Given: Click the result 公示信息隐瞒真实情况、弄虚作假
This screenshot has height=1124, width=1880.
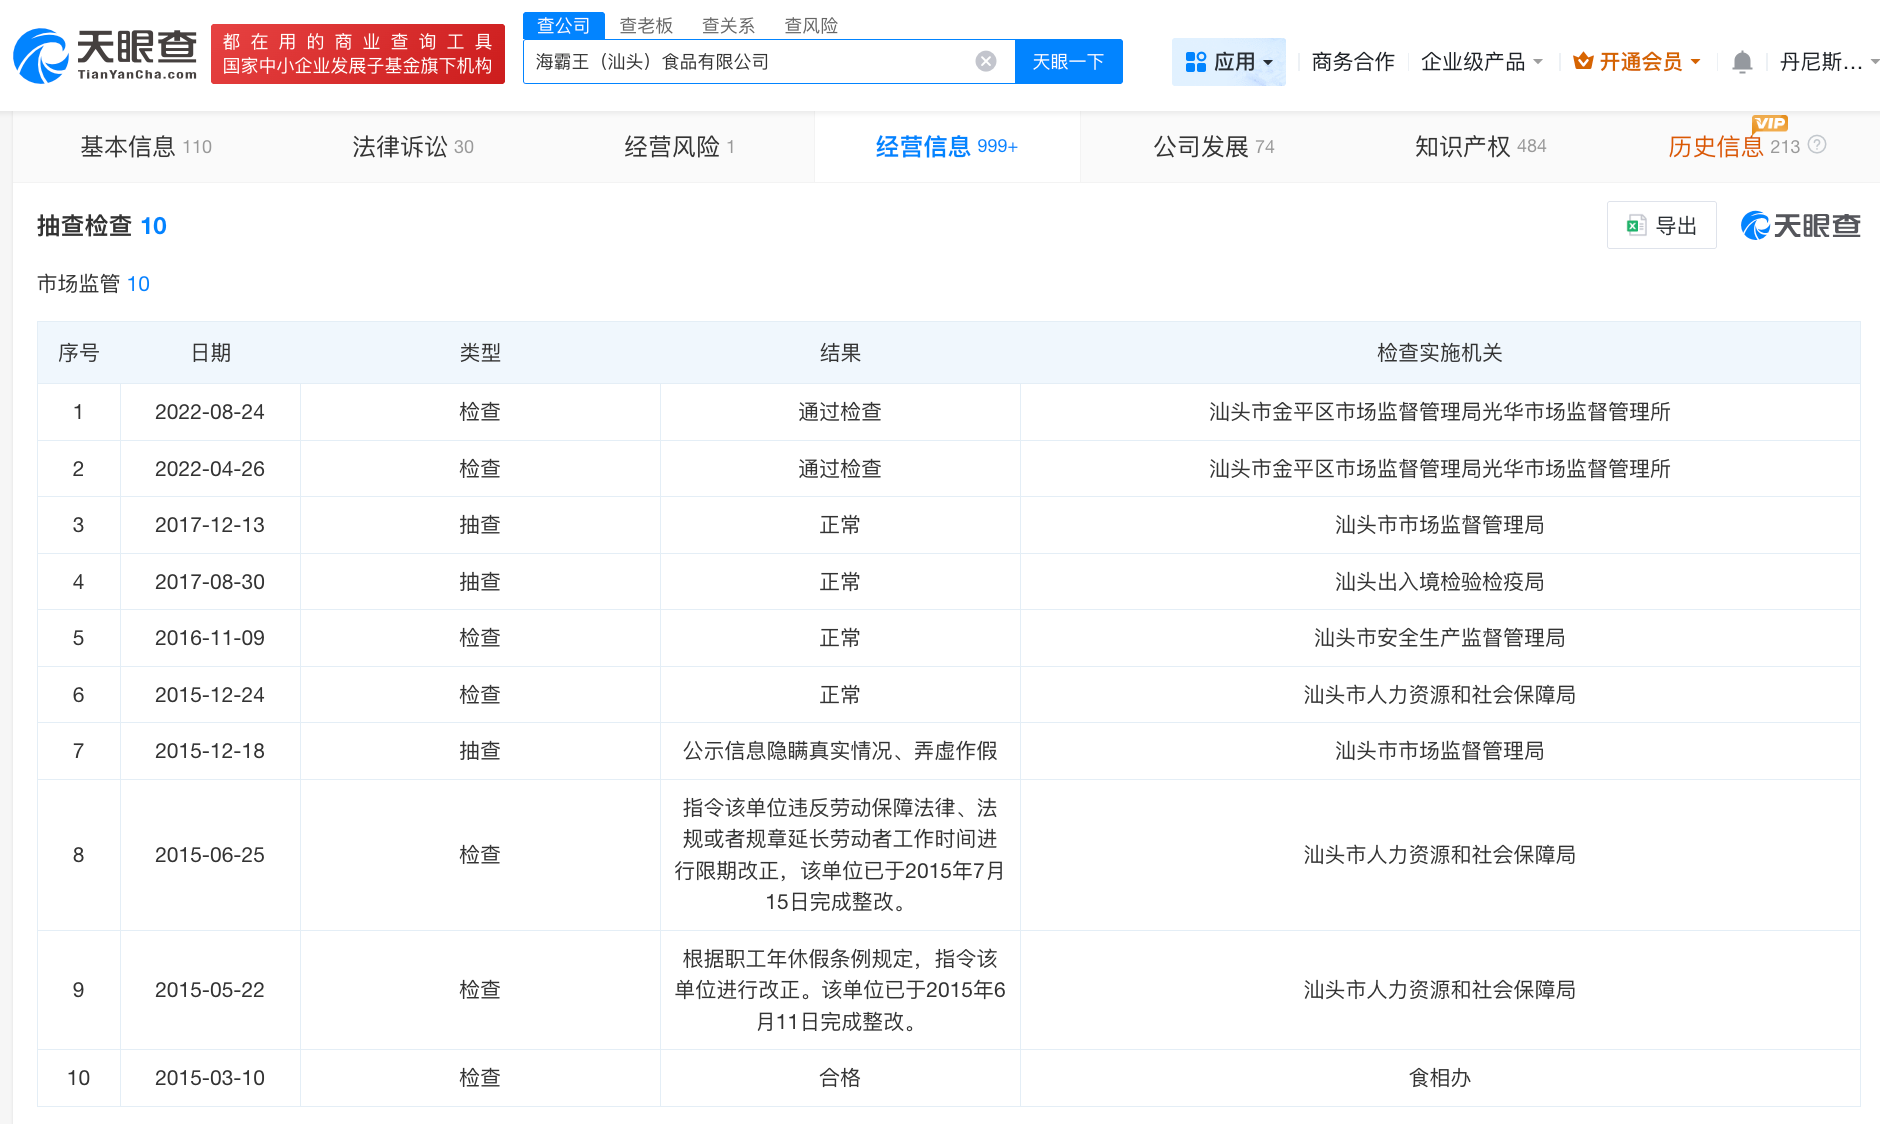Looking at the screenshot, I should 840,751.
